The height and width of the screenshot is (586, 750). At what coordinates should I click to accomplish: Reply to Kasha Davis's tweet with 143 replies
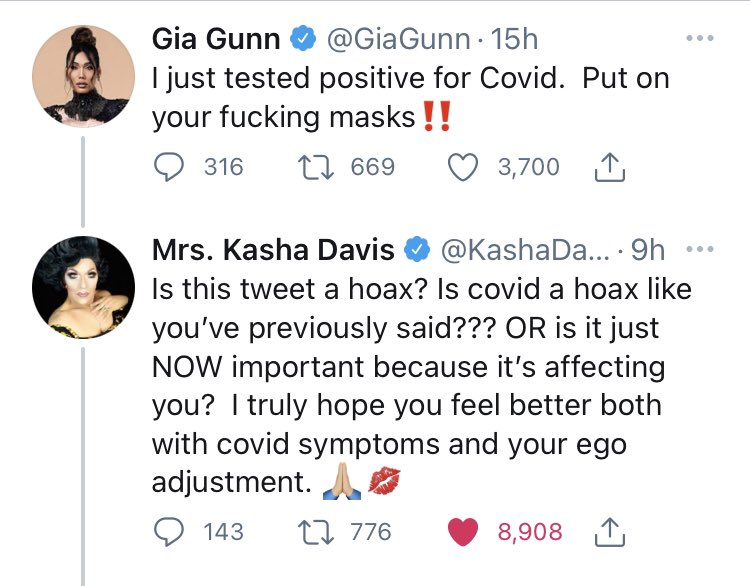coord(168,532)
